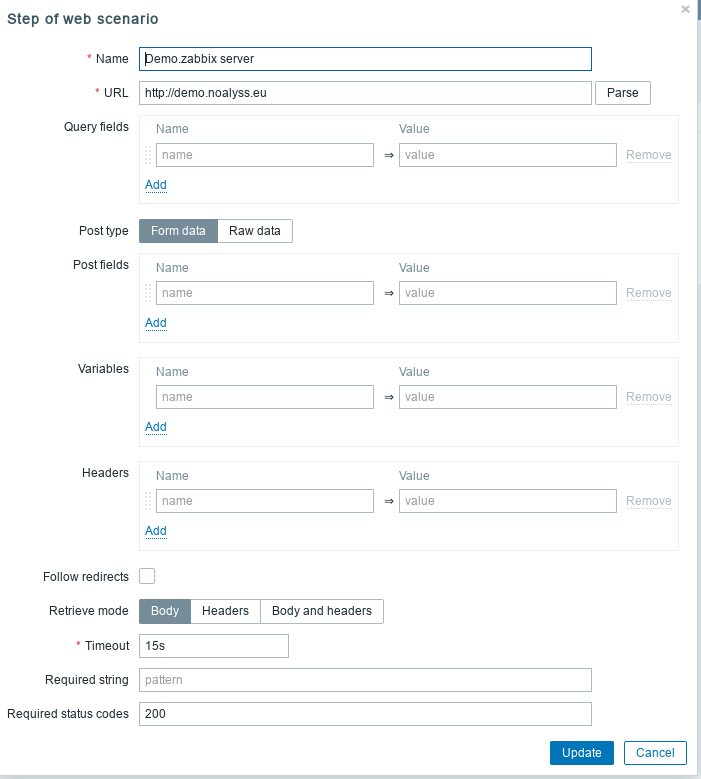Screen dimensions: 701x779
Task: Choose Body retrieve mode
Action: pos(165,611)
